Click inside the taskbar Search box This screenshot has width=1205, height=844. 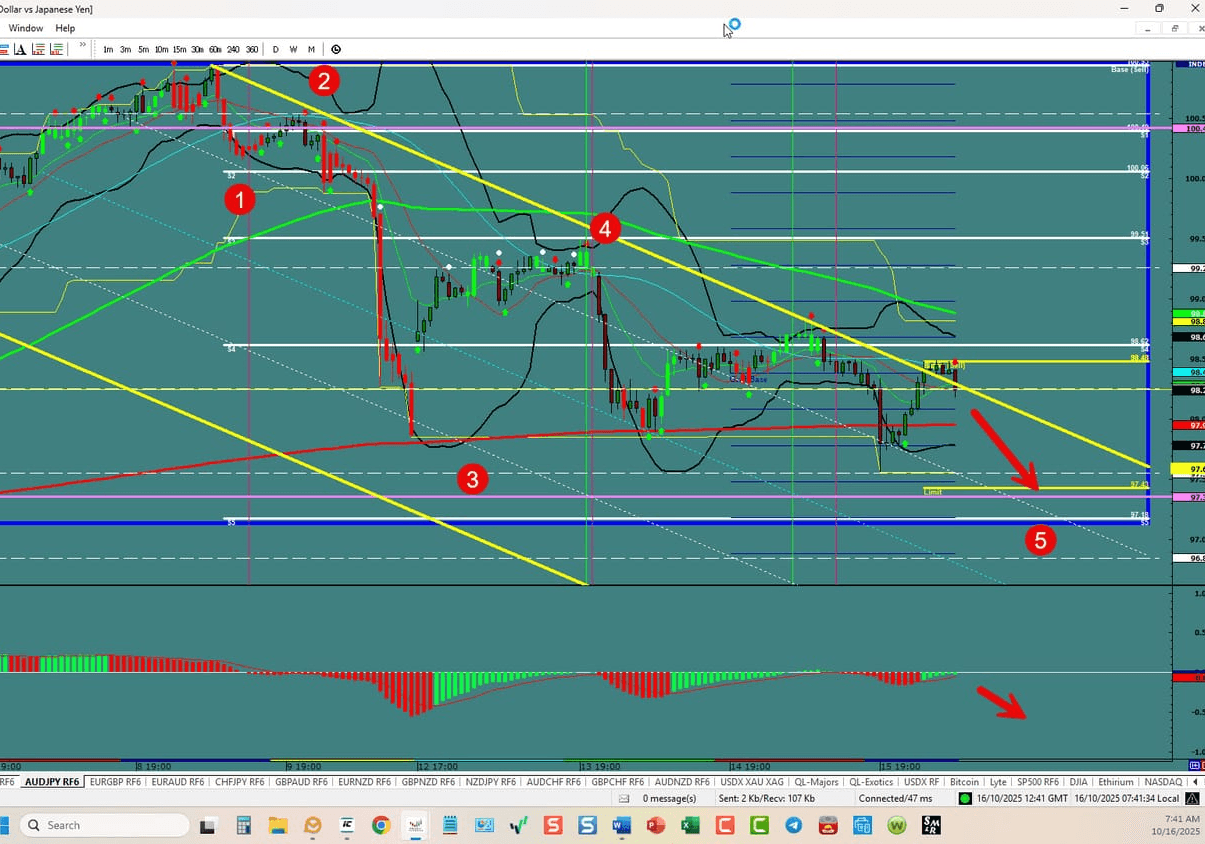(100, 825)
